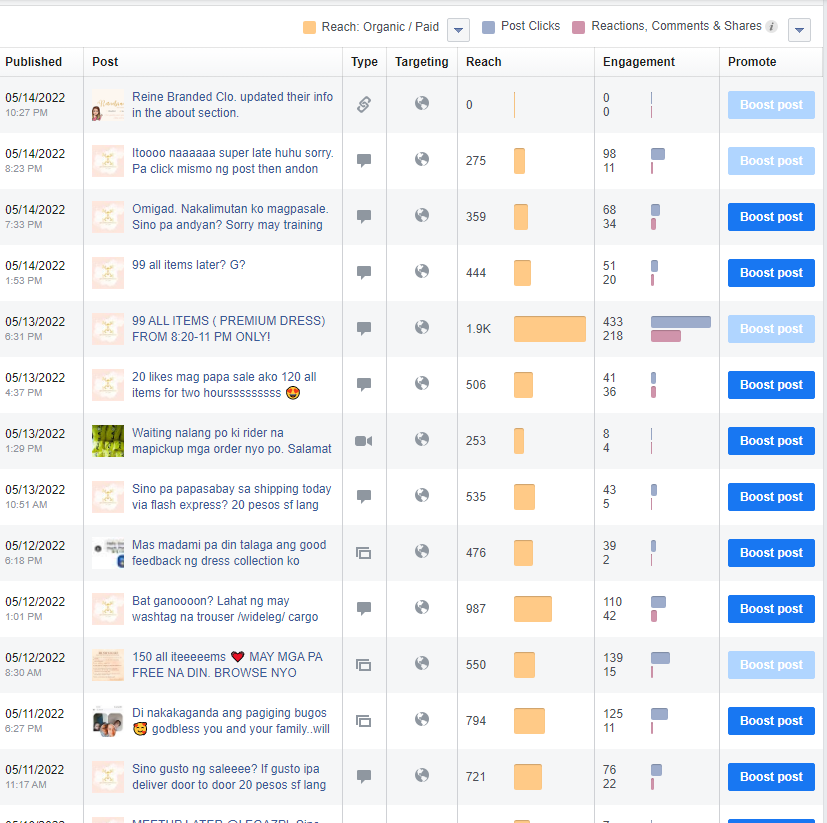This screenshot has width=827, height=823.
Task: Click the globe targeting icon for Bat ganoooon post
Action: 422,607
